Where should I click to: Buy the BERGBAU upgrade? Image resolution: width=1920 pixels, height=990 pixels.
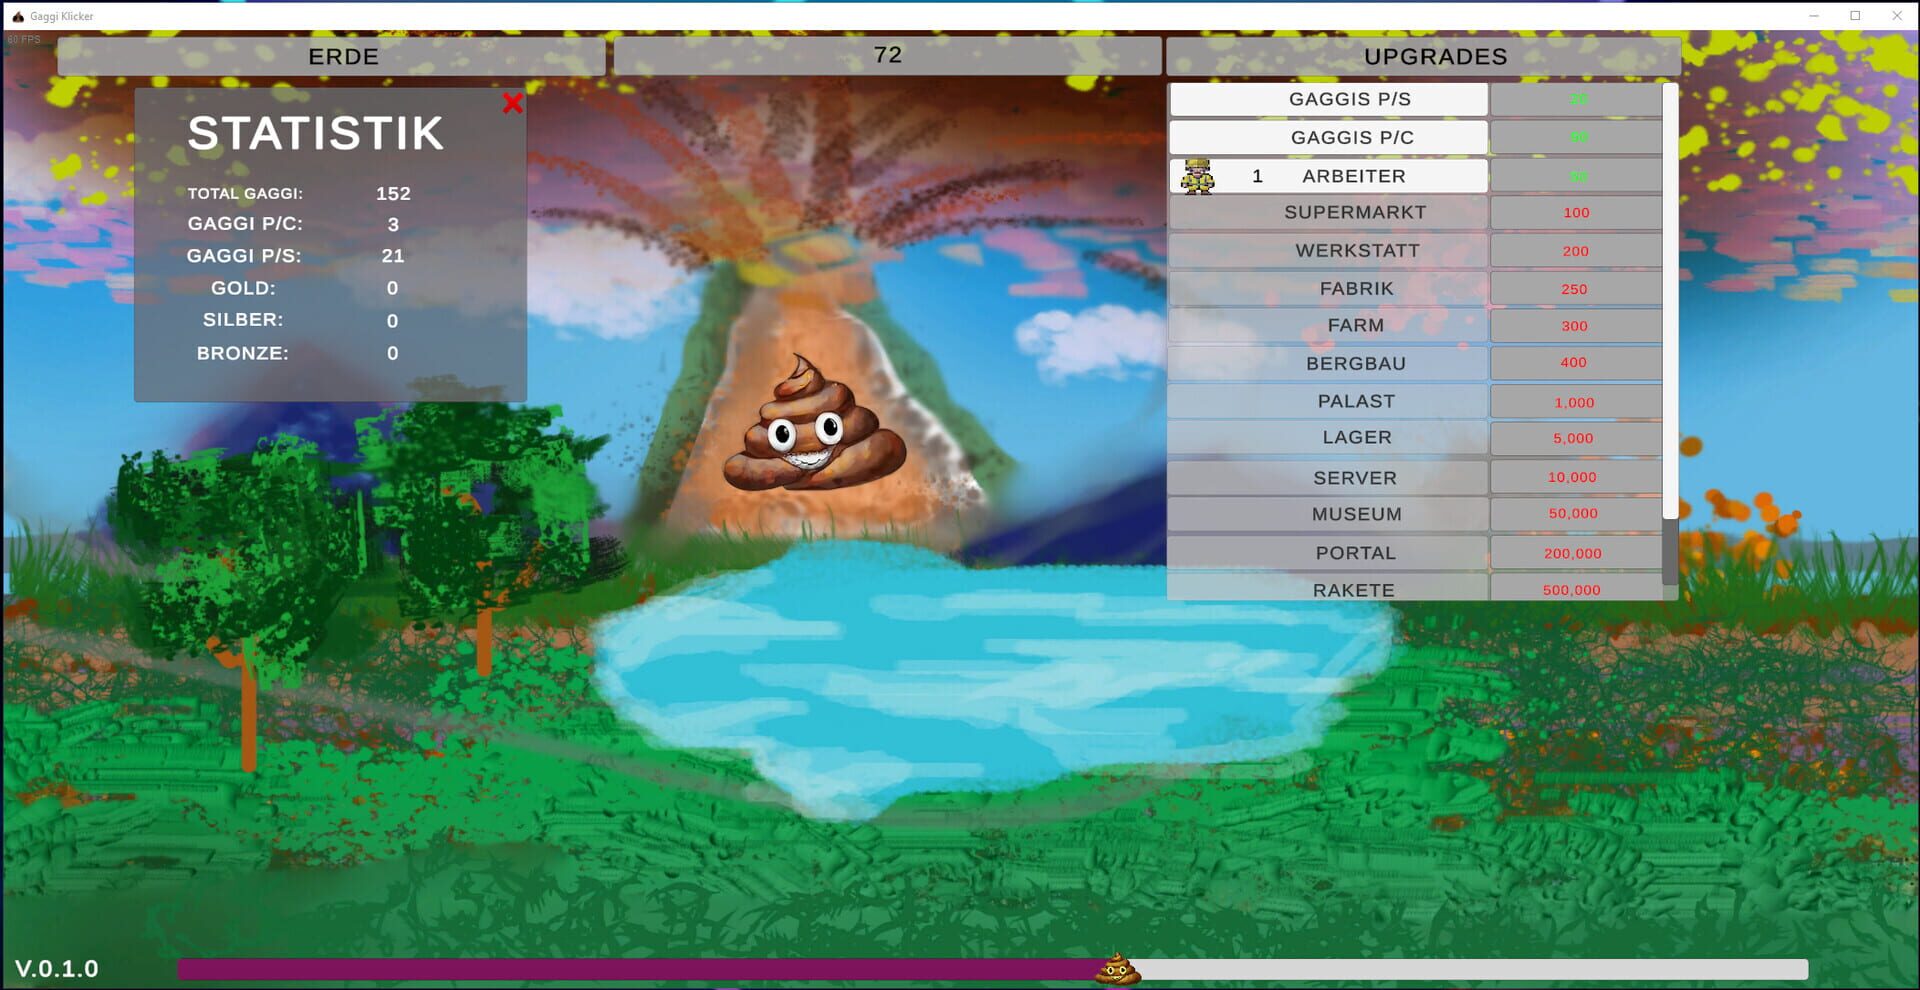coord(1327,363)
